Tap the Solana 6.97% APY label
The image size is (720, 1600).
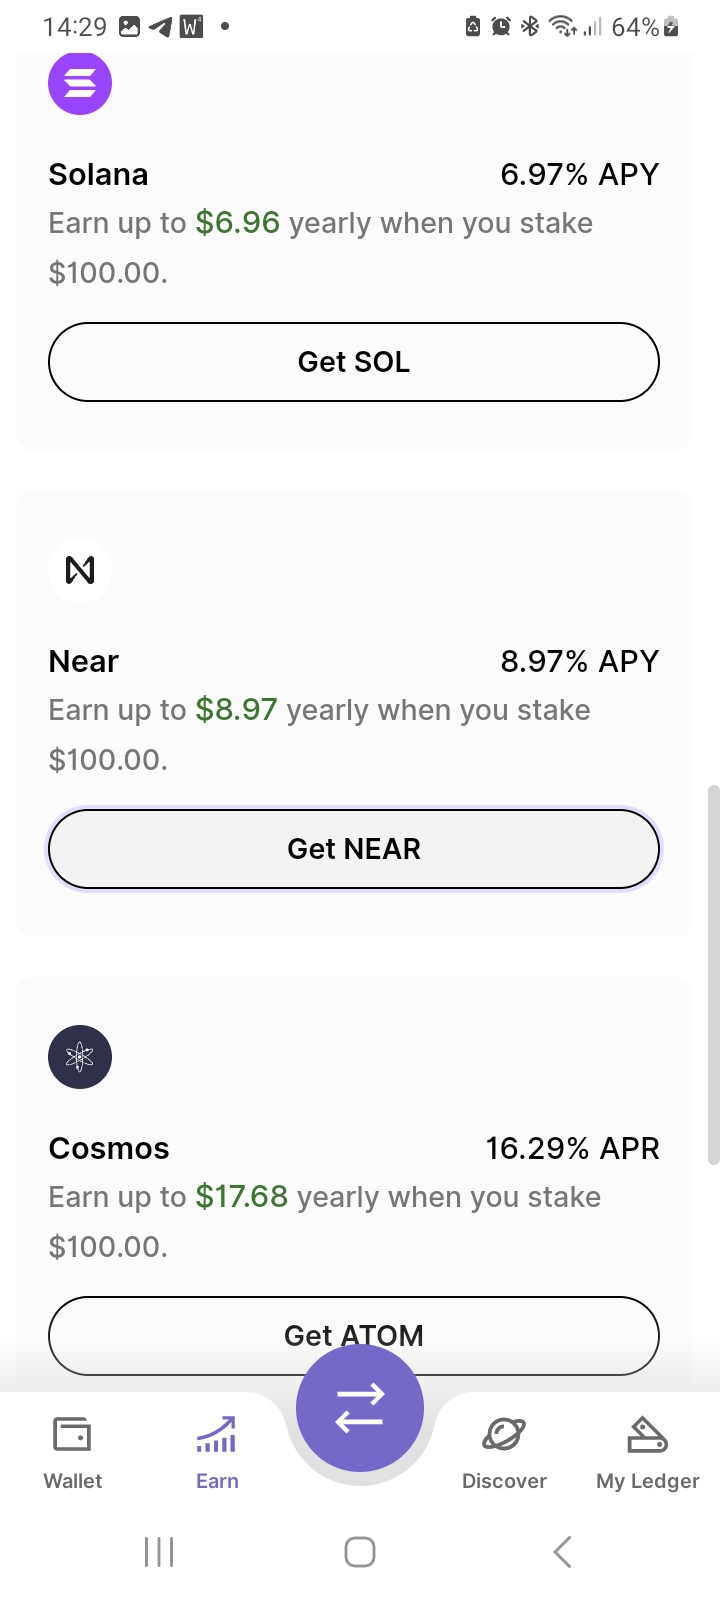click(x=579, y=175)
